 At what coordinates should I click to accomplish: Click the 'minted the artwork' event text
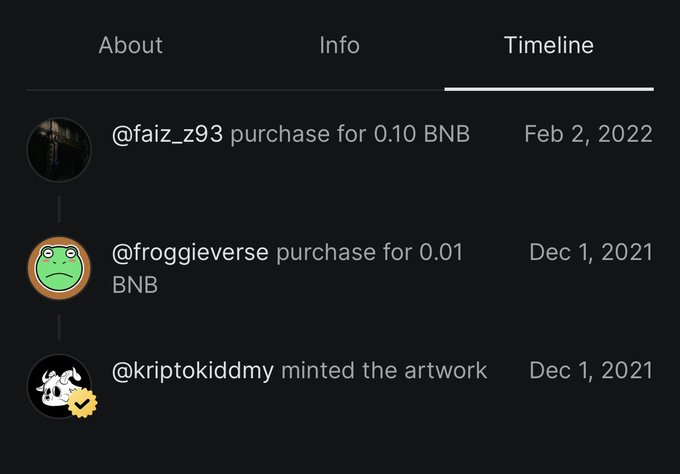(384, 371)
